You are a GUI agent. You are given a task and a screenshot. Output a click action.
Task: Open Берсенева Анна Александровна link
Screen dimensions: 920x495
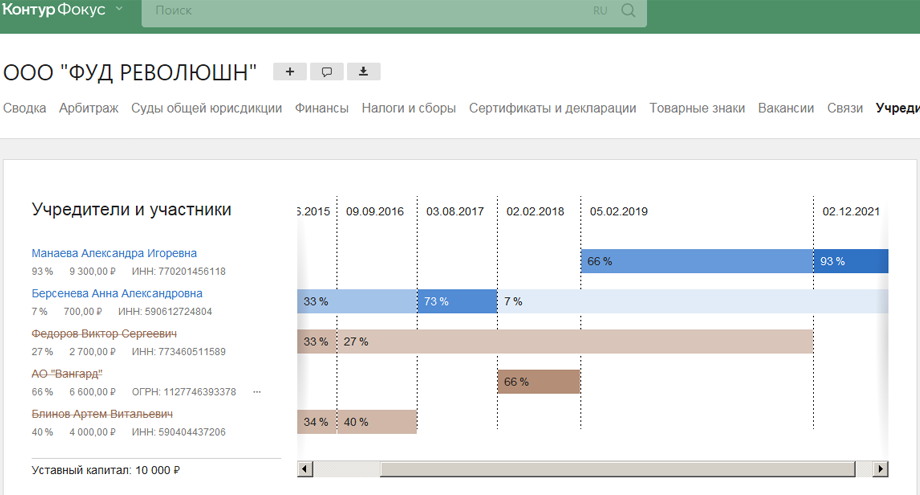click(x=117, y=293)
